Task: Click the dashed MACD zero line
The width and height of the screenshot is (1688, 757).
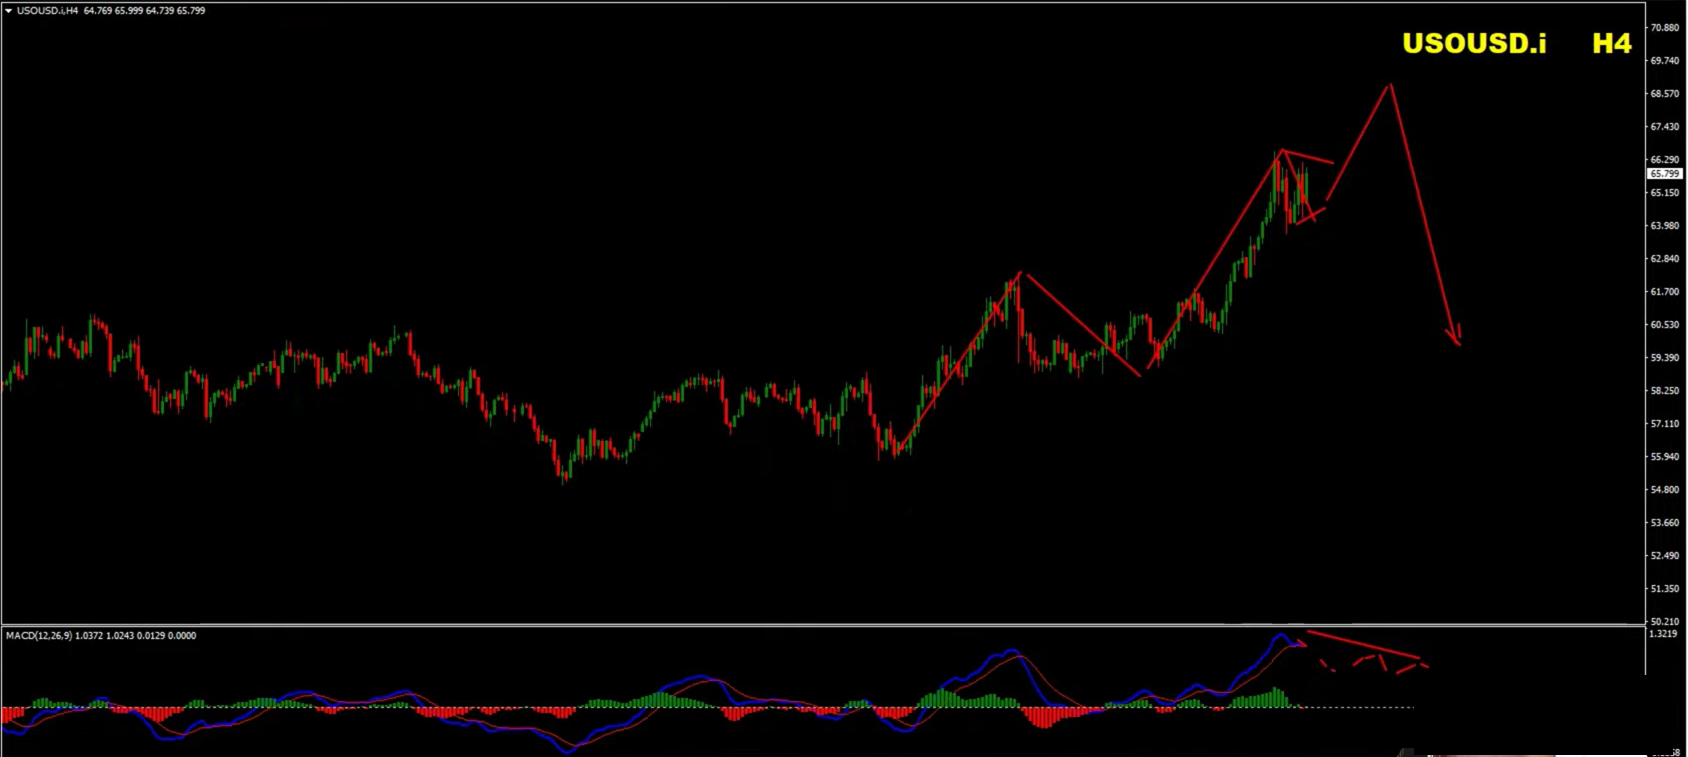Action: tap(1350, 708)
